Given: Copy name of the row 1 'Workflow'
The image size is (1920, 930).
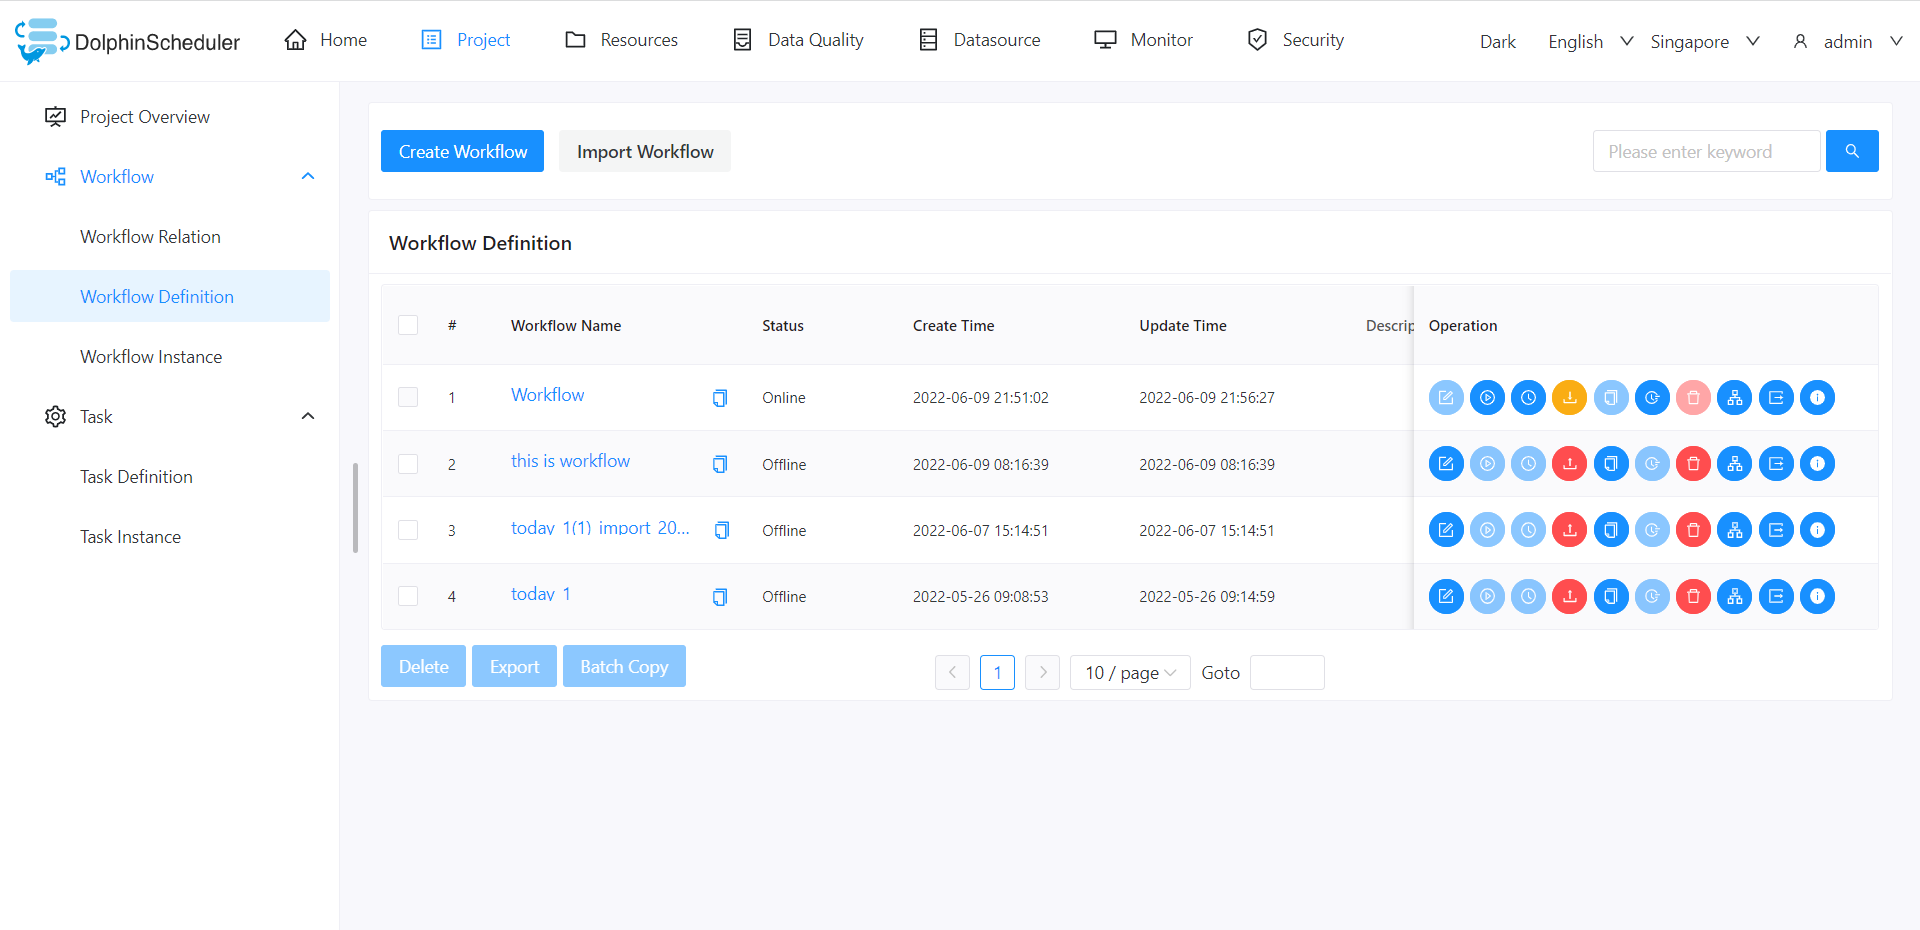Looking at the screenshot, I should pyautogui.click(x=720, y=398).
